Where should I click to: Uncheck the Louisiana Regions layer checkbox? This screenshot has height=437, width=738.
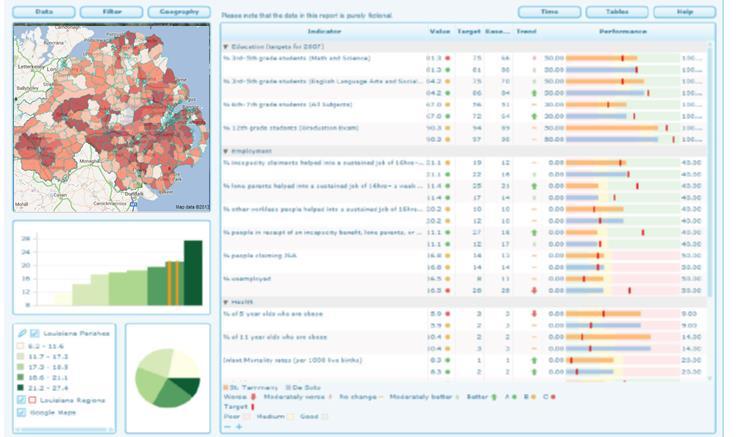tap(21, 400)
